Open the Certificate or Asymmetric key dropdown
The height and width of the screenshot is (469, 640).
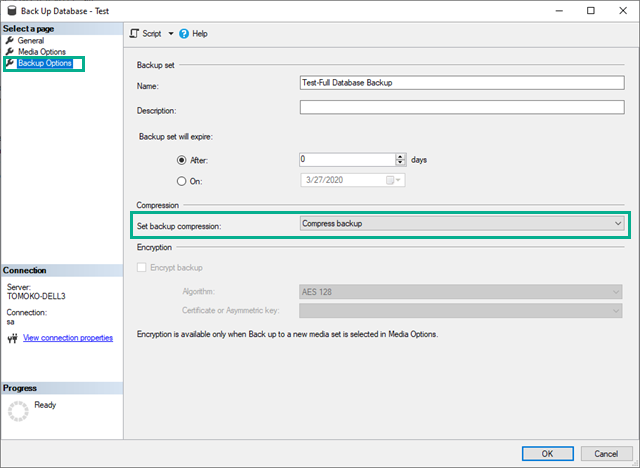[x=461, y=311]
